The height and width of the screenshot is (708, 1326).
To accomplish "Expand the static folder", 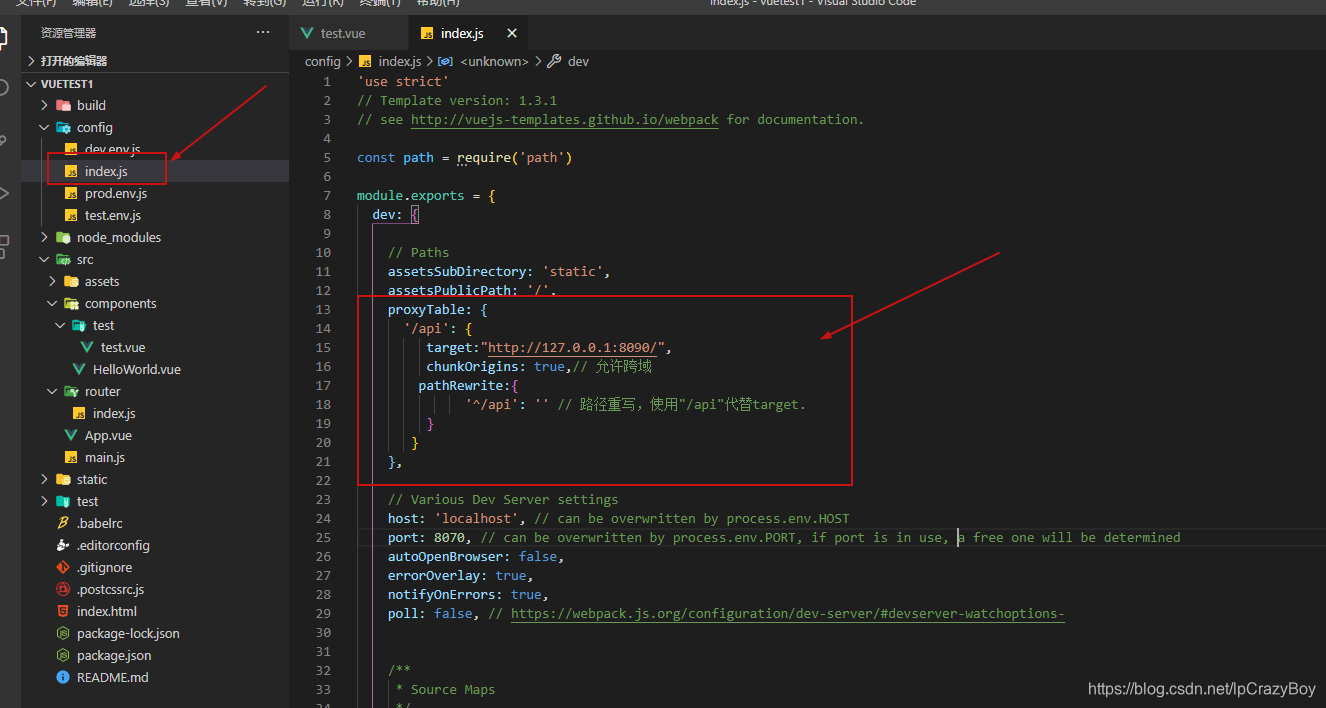I will click(44, 479).
